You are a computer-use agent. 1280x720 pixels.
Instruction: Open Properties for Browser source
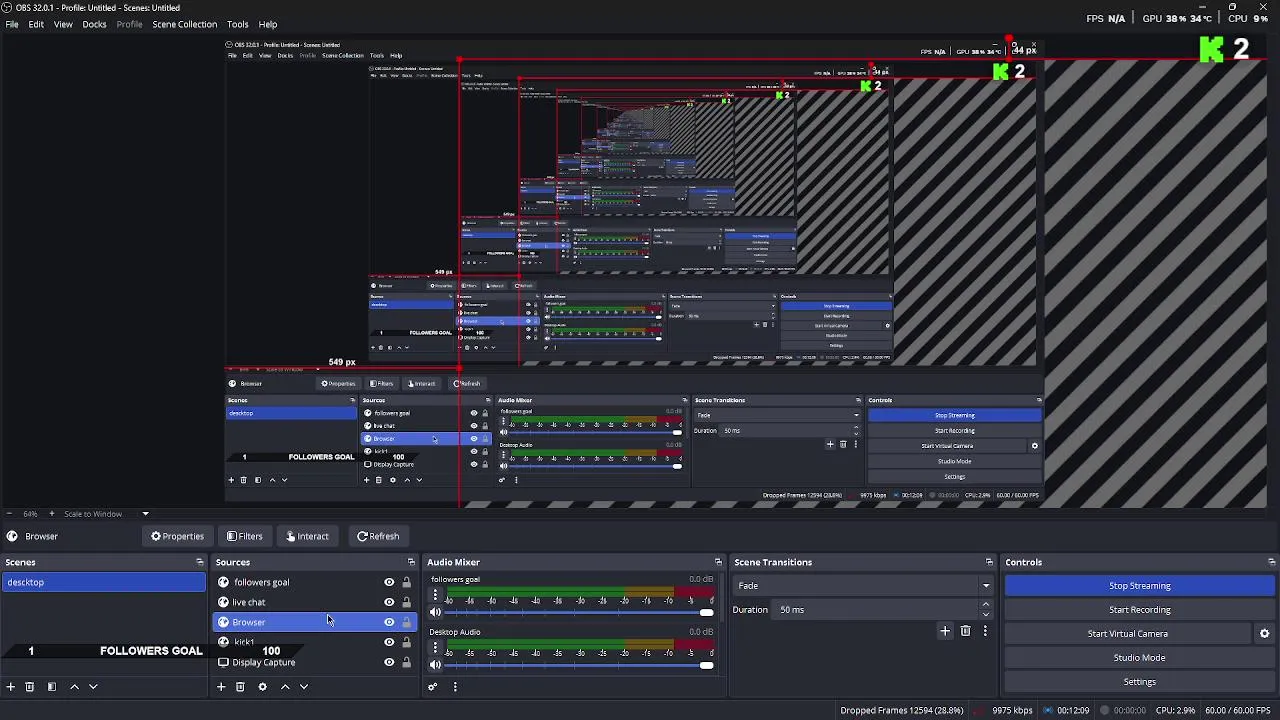pos(177,536)
